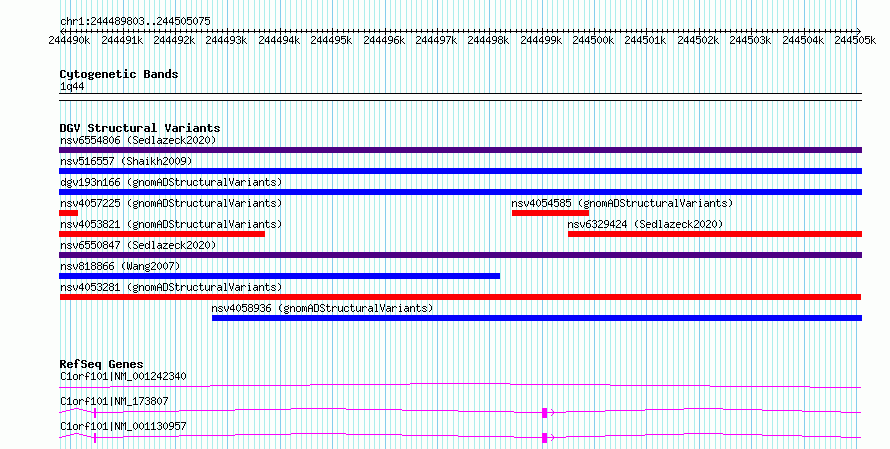Image resolution: width=890 pixels, height=449 pixels.
Task: Click the 244504k ruler tick label
Action: pos(803,40)
